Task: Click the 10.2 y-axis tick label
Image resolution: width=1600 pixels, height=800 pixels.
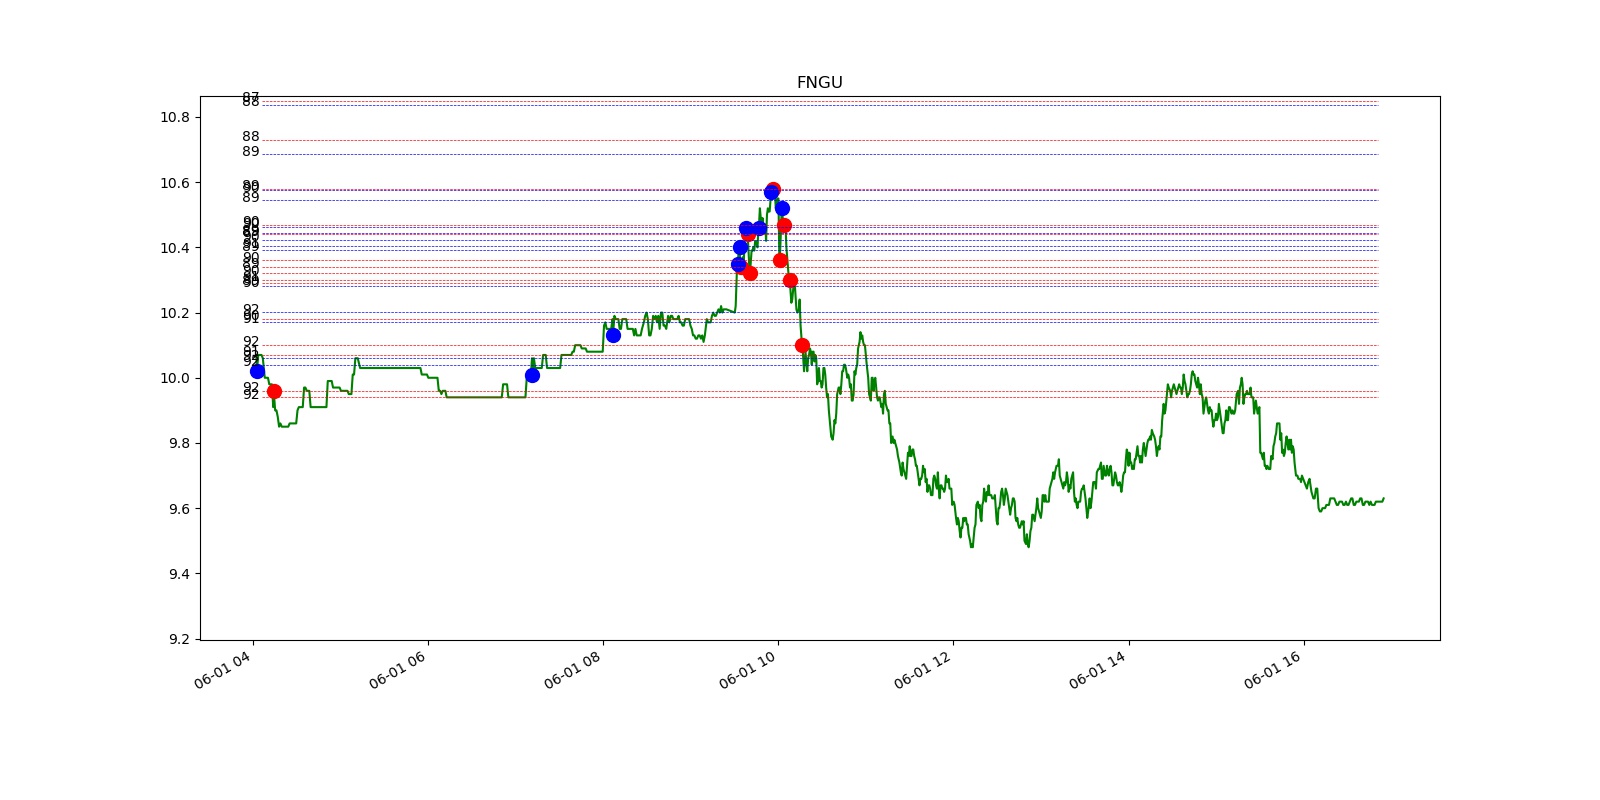Action: (x=174, y=313)
